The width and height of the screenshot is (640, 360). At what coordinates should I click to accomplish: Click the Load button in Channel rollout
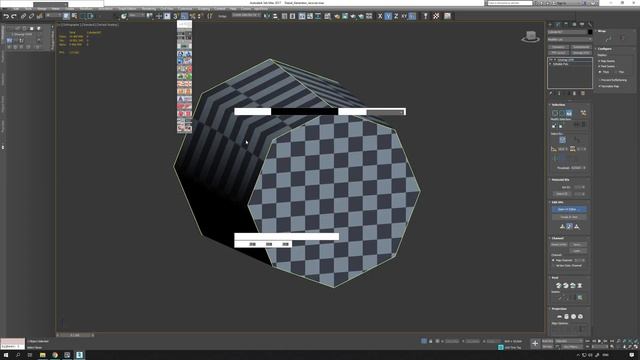(577, 251)
